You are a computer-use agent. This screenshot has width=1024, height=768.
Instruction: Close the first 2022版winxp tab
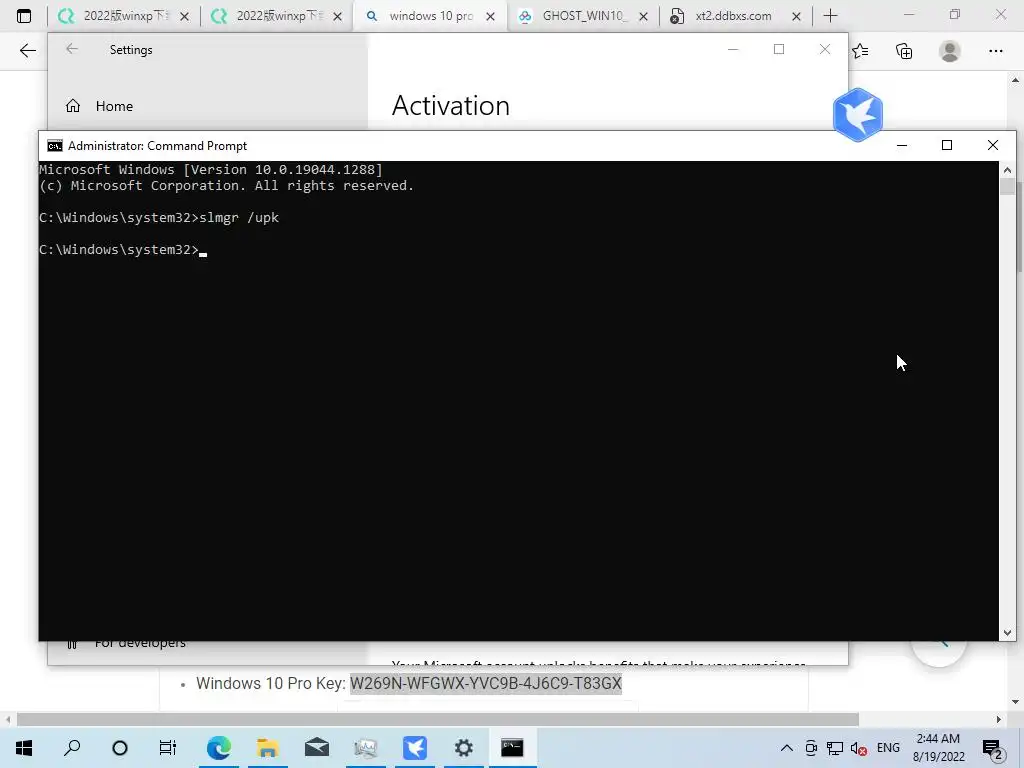184,16
